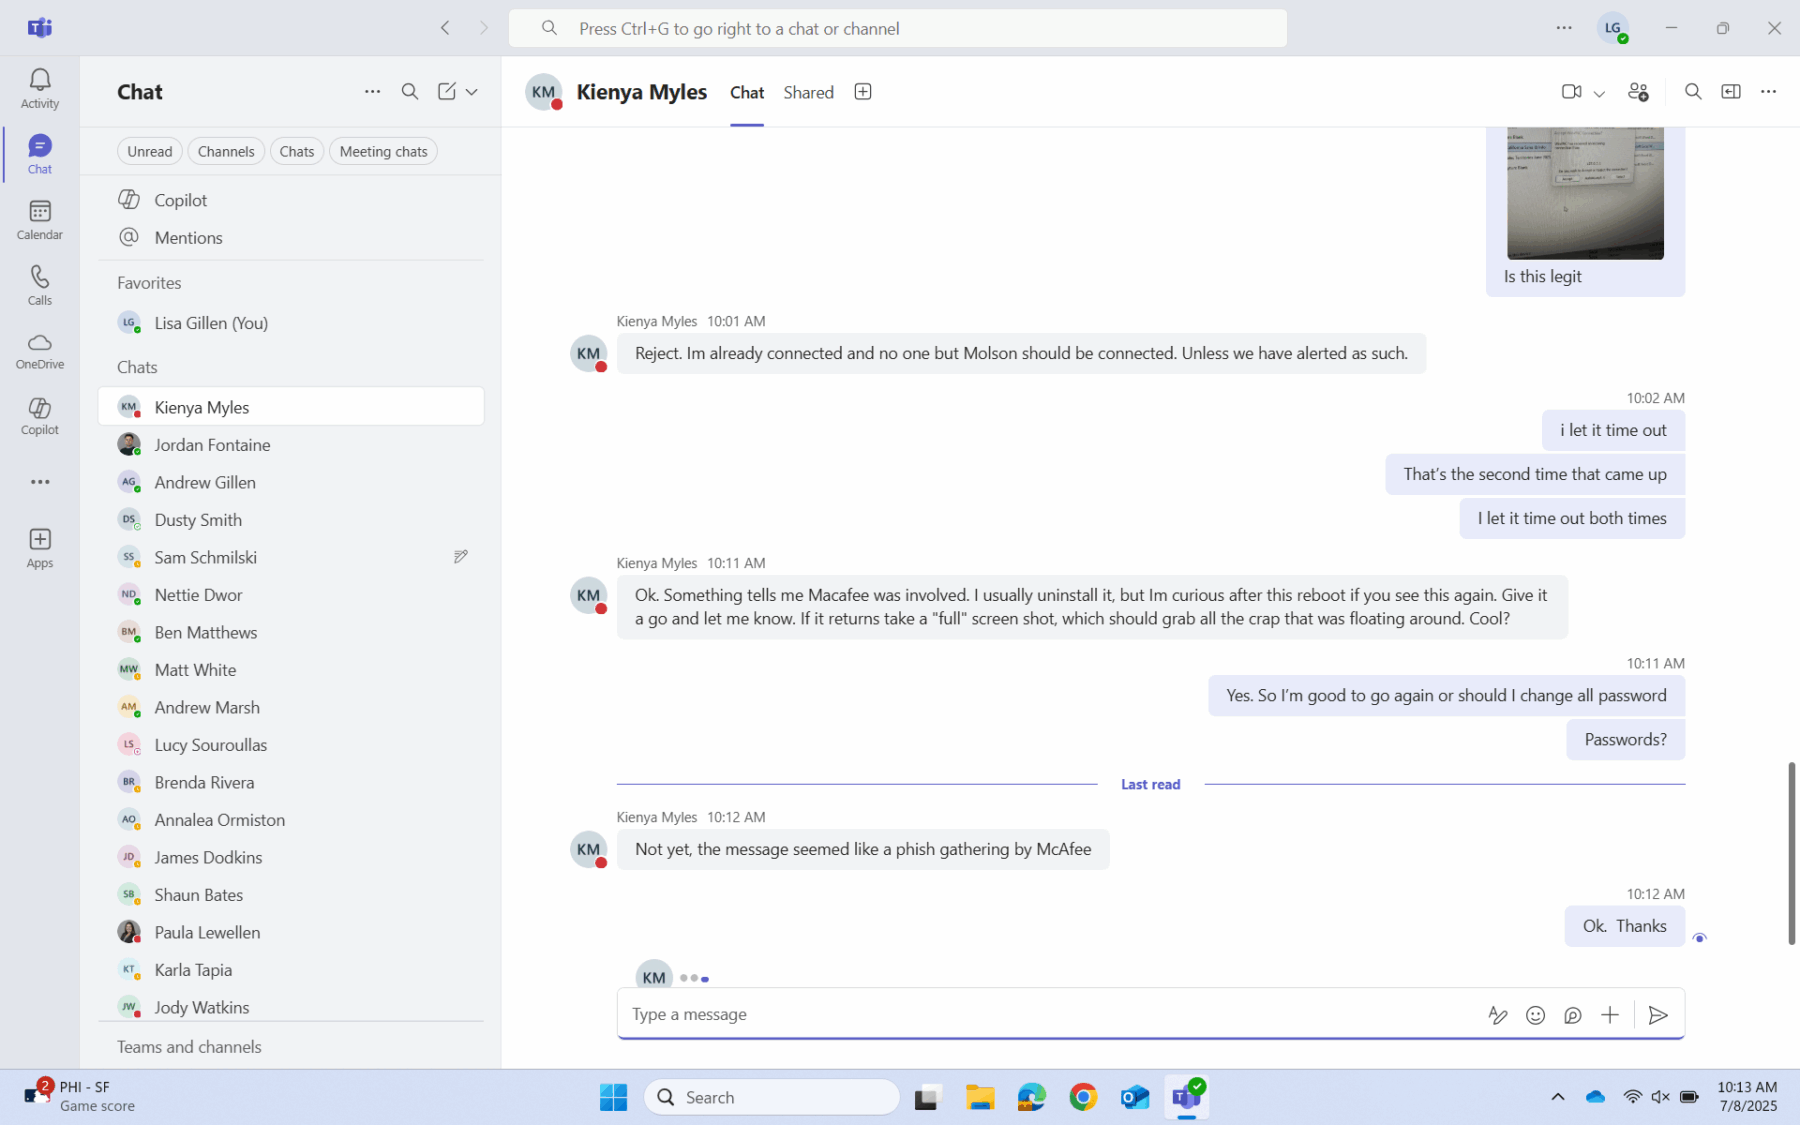Open the Activity feed in sidebar
The width and height of the screenshot is (1800, 1125).
[x=40, y=88]
